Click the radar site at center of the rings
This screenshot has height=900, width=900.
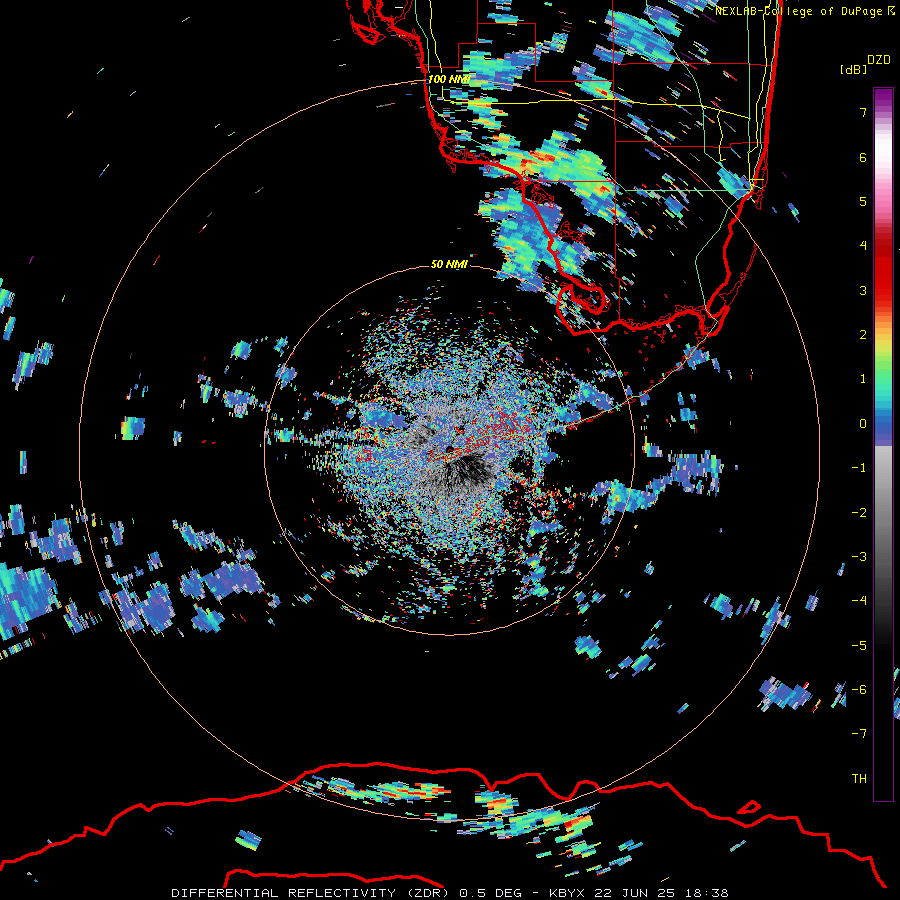point(449,449)
